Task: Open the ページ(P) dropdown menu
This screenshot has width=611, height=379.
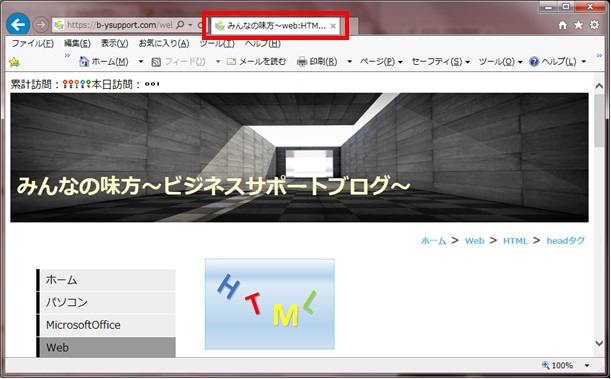Action: [x=381, y=62]
